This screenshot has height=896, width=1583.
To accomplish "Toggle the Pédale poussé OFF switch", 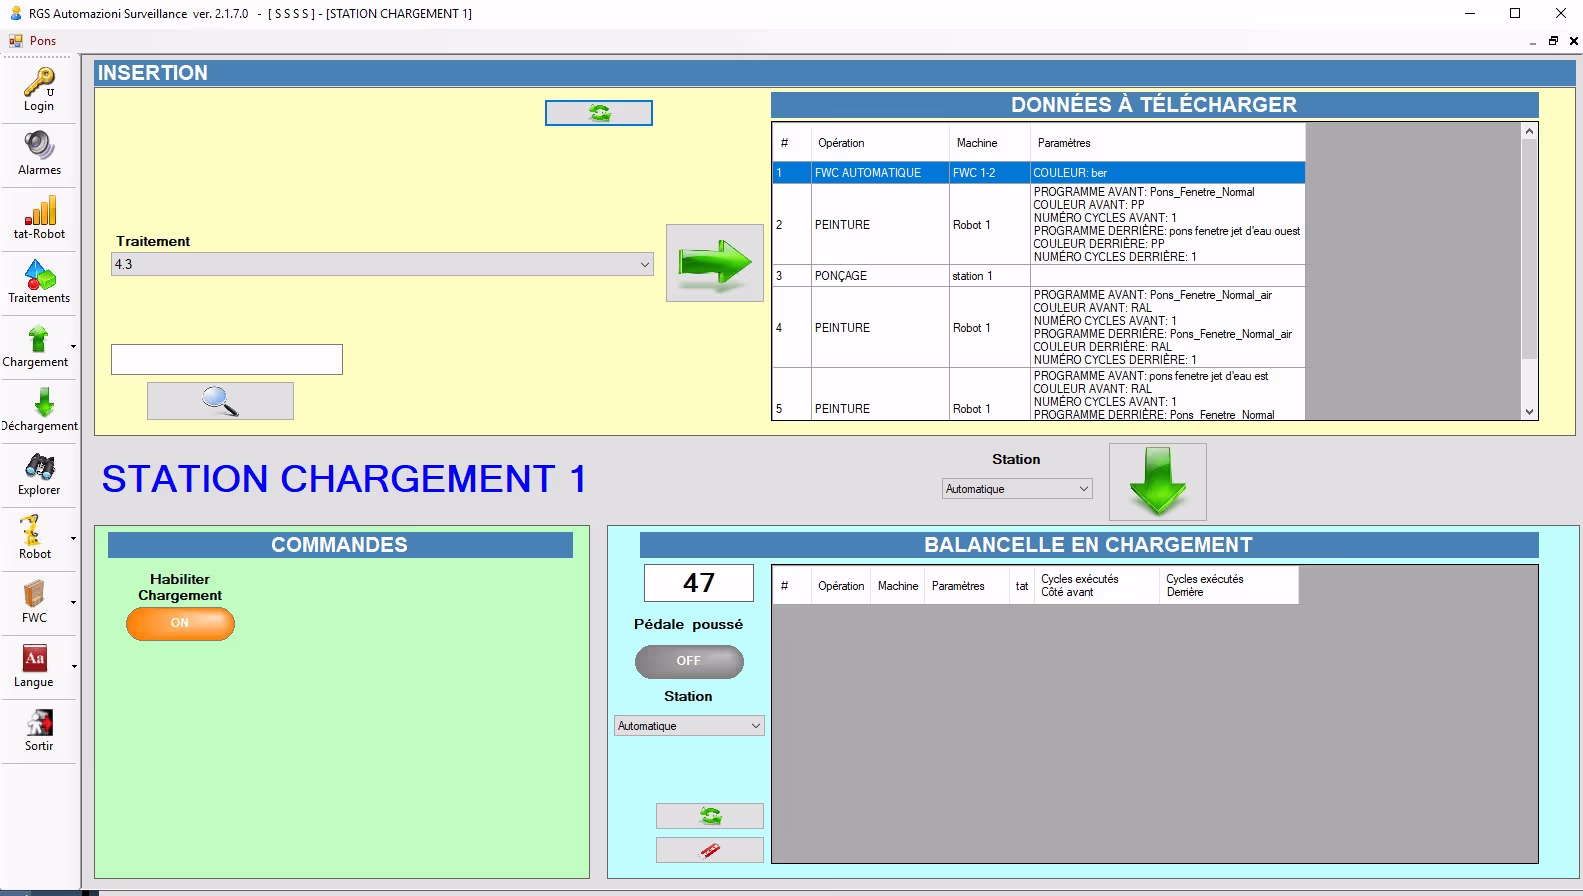I will 689,661.
